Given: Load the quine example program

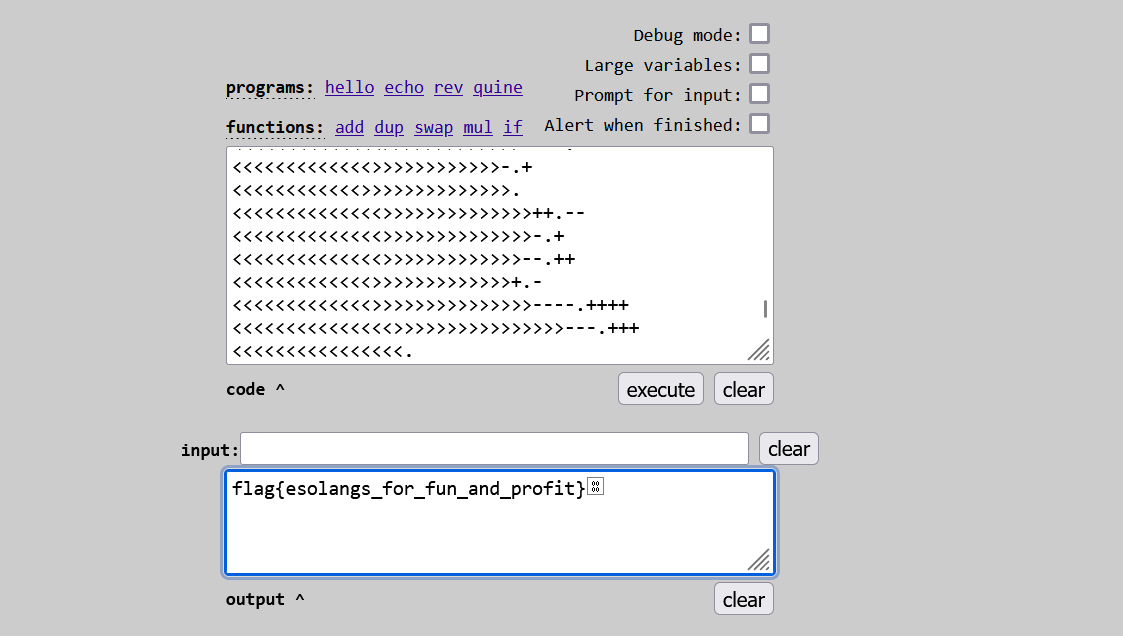Looking at the screenshot, I should [x=498, y=87].
